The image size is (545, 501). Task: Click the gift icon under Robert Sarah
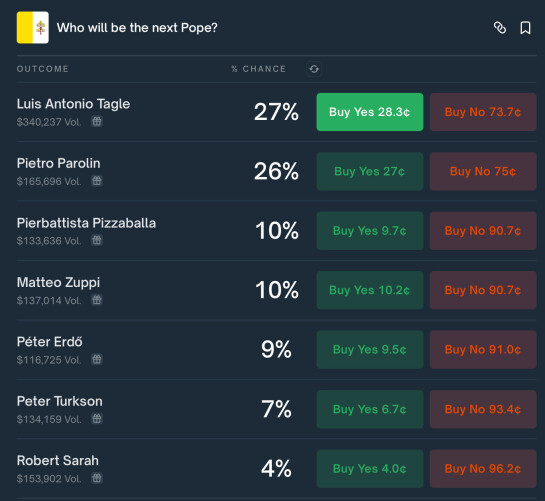tap(97, 478)
